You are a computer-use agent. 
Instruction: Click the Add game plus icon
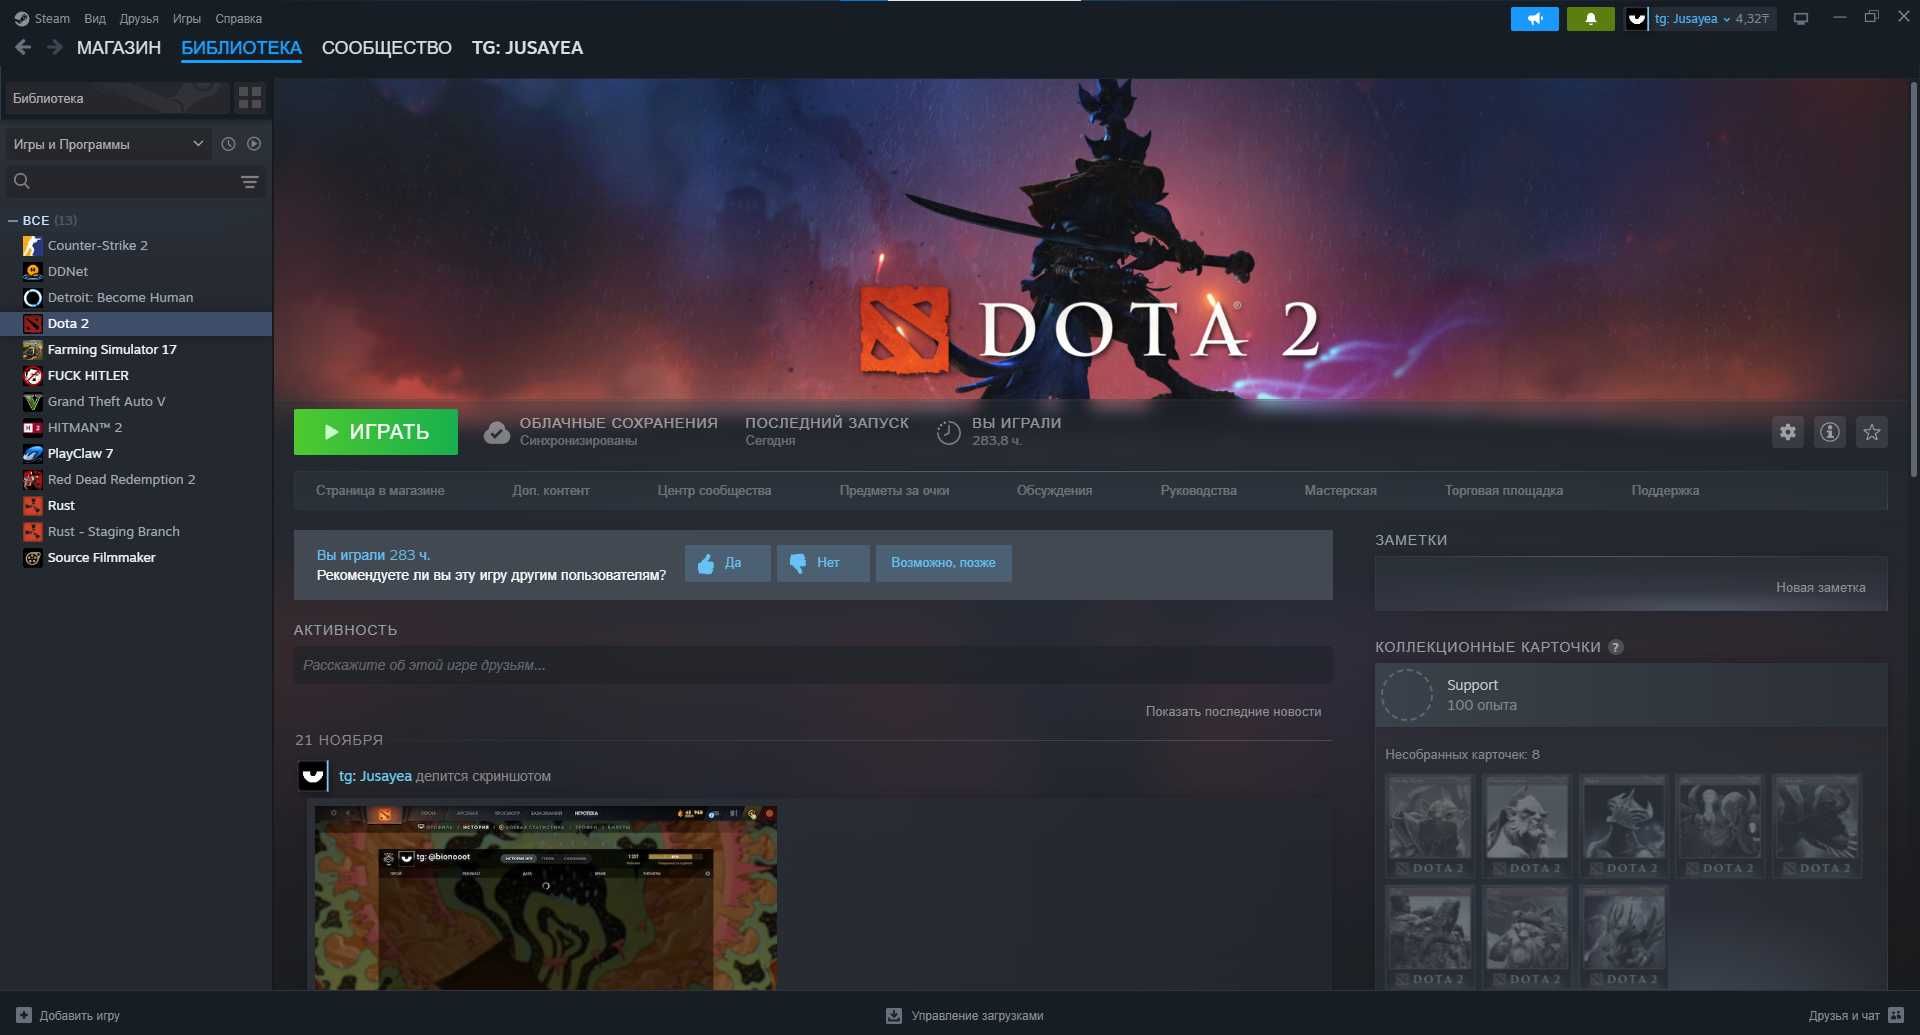(24, 1015)
